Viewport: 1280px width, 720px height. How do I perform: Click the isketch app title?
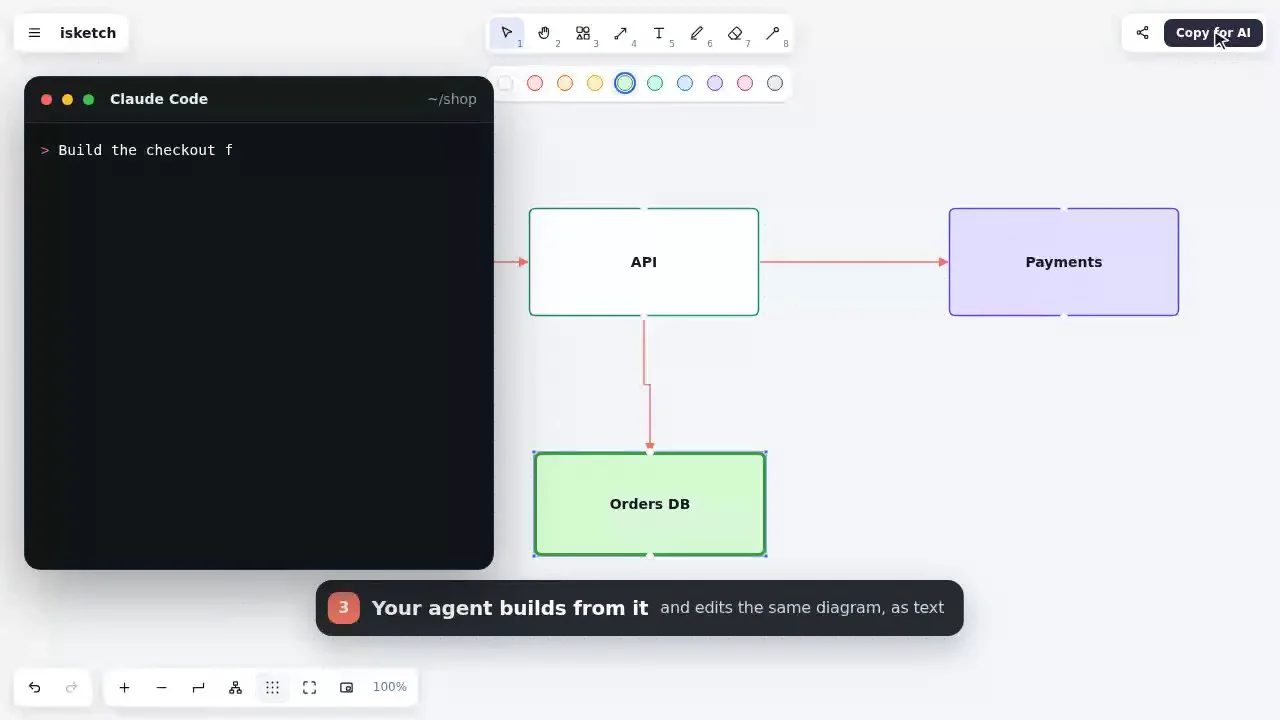tap(88, 33)
